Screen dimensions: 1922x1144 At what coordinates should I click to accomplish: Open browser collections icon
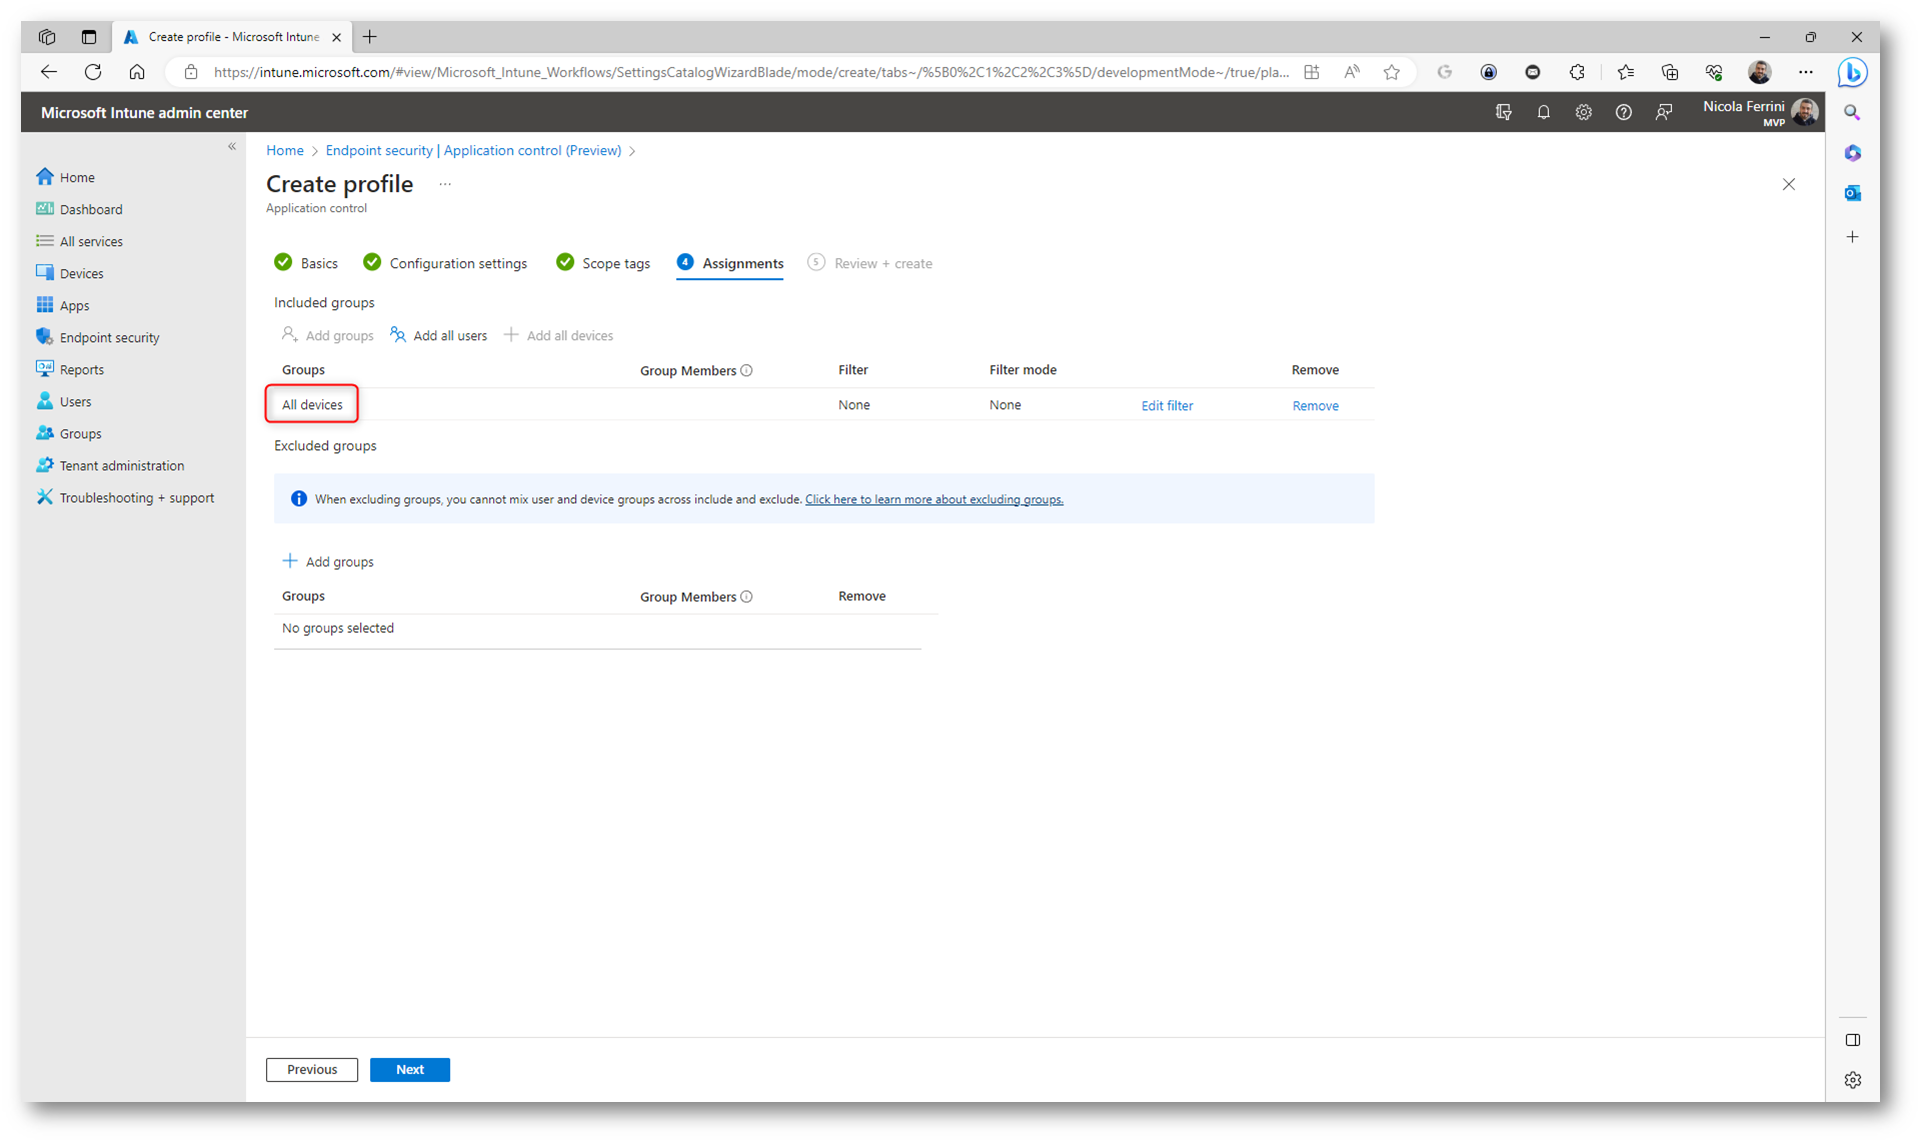coord(1670,72)
